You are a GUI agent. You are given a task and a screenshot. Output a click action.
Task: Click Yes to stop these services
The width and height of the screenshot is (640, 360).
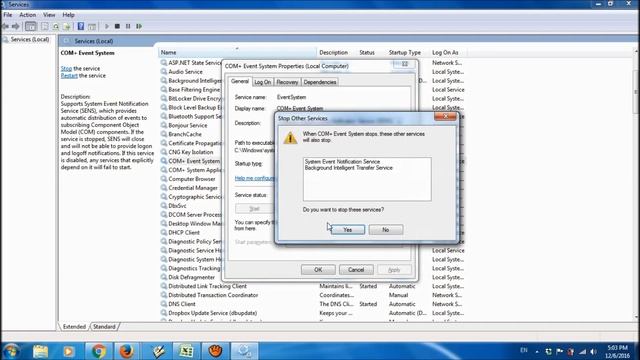[347, 230]
